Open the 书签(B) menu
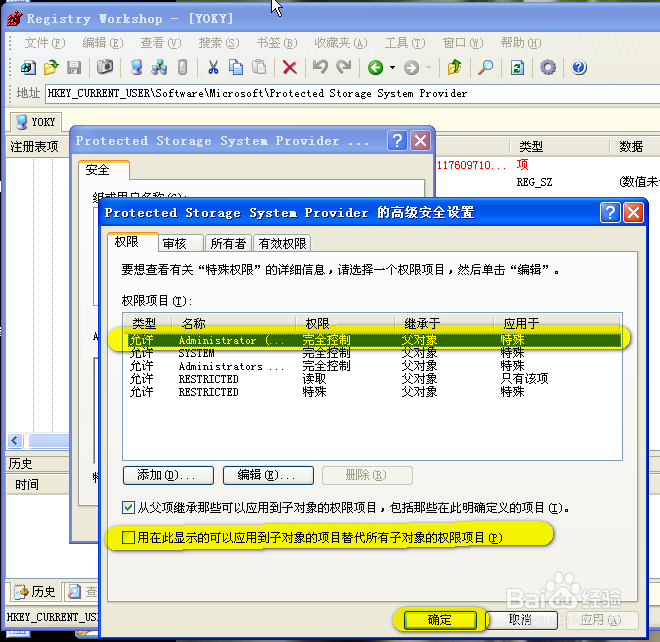660x642 pixels. [277, 43]
